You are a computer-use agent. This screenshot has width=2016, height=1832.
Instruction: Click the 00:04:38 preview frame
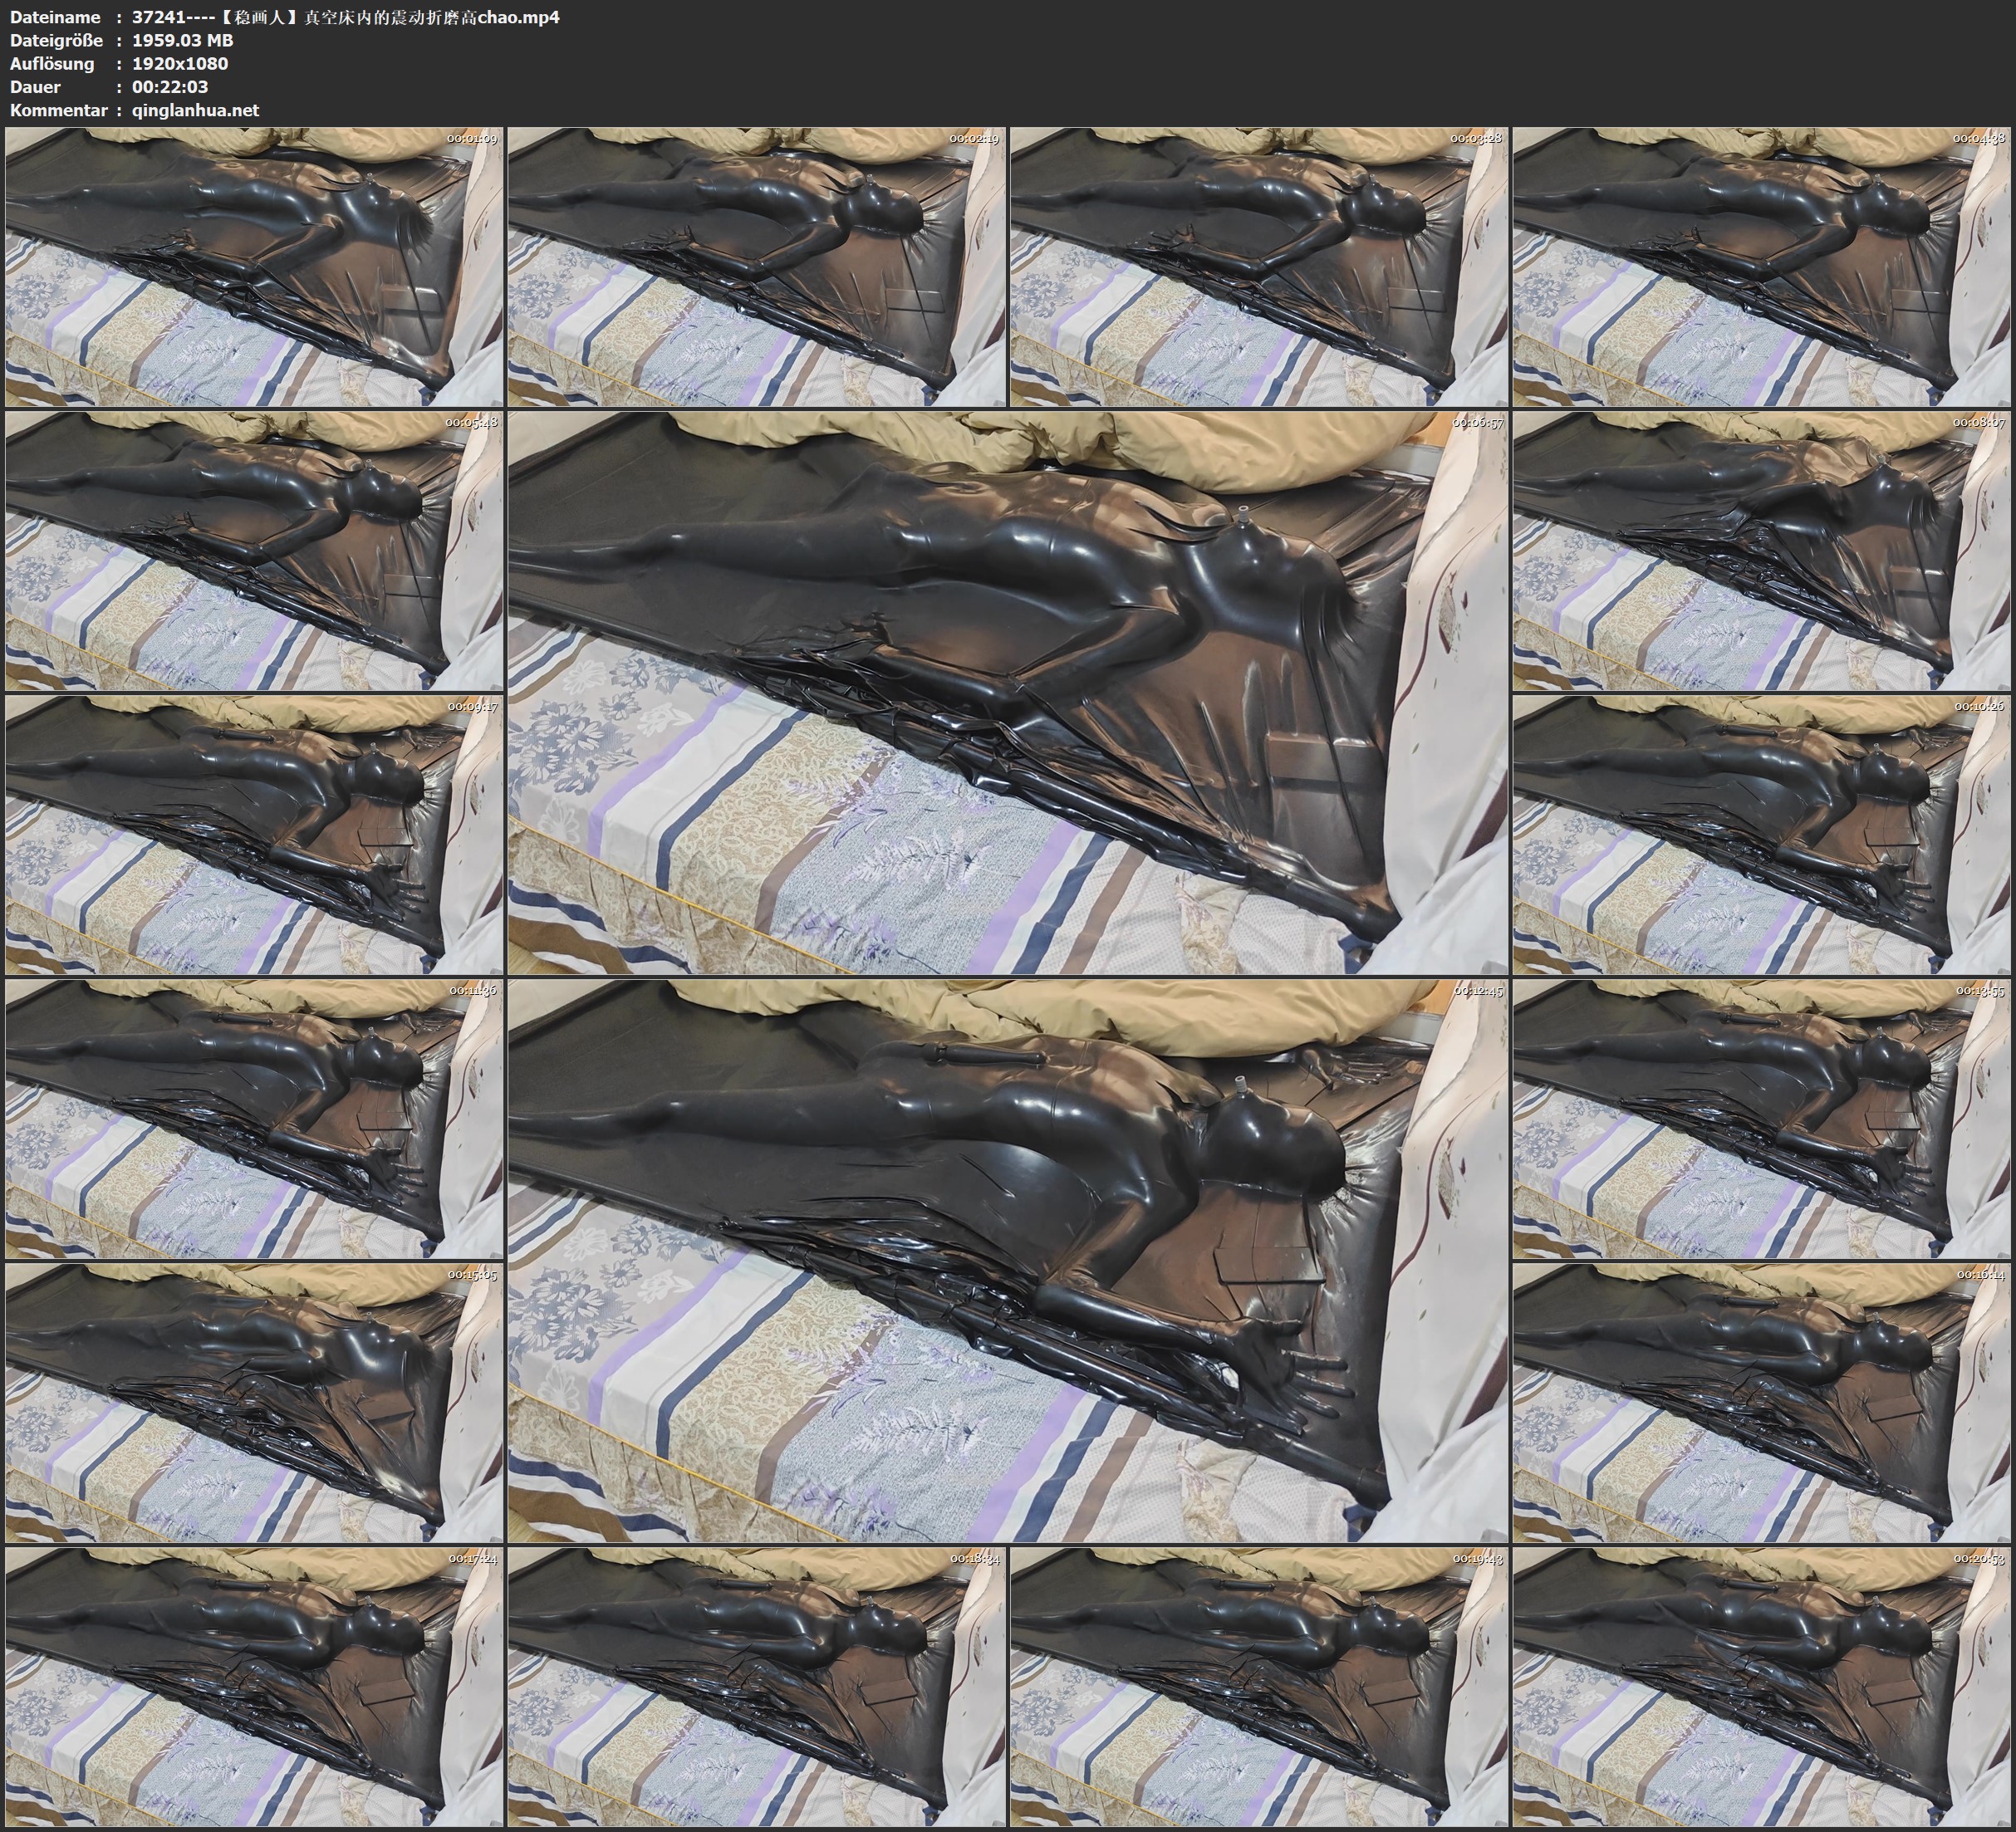(x=1762, y=267)
